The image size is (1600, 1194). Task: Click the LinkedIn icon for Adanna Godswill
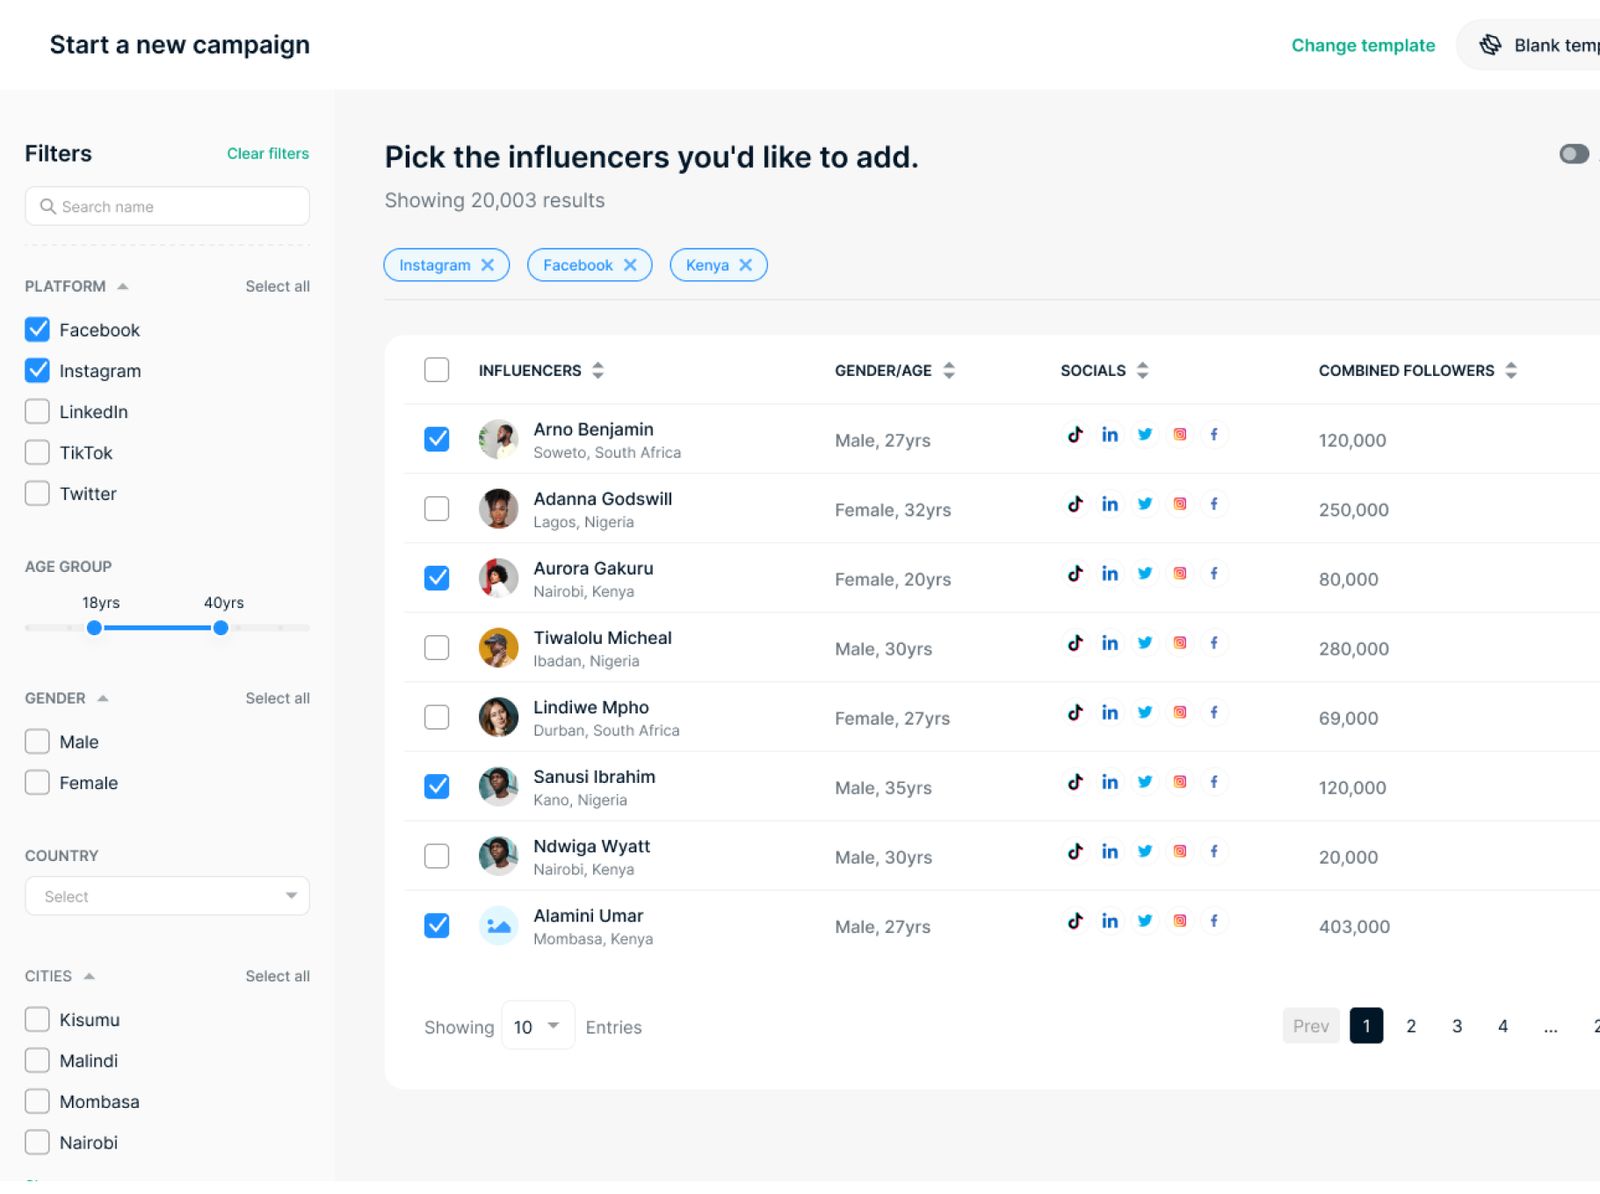(x=1110, y=504)
